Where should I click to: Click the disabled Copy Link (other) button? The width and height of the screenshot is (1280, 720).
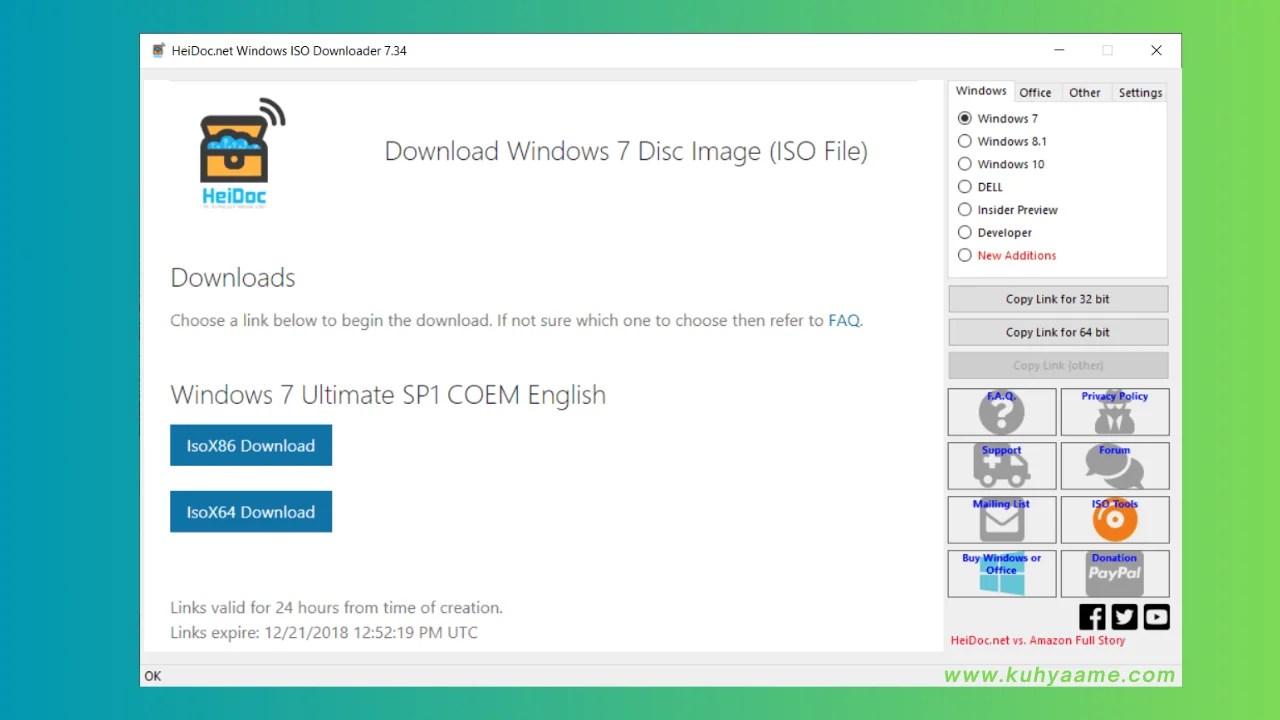pyautogui.click(x=1058, y=365)
